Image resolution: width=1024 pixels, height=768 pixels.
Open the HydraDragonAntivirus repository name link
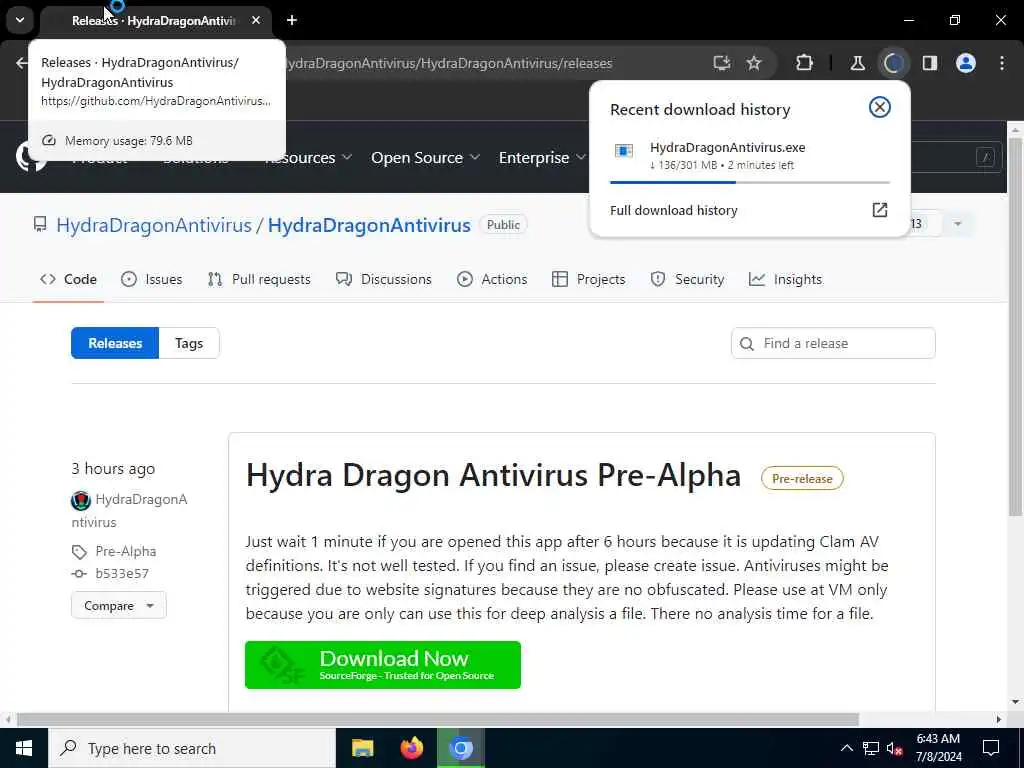coord(369,225)
